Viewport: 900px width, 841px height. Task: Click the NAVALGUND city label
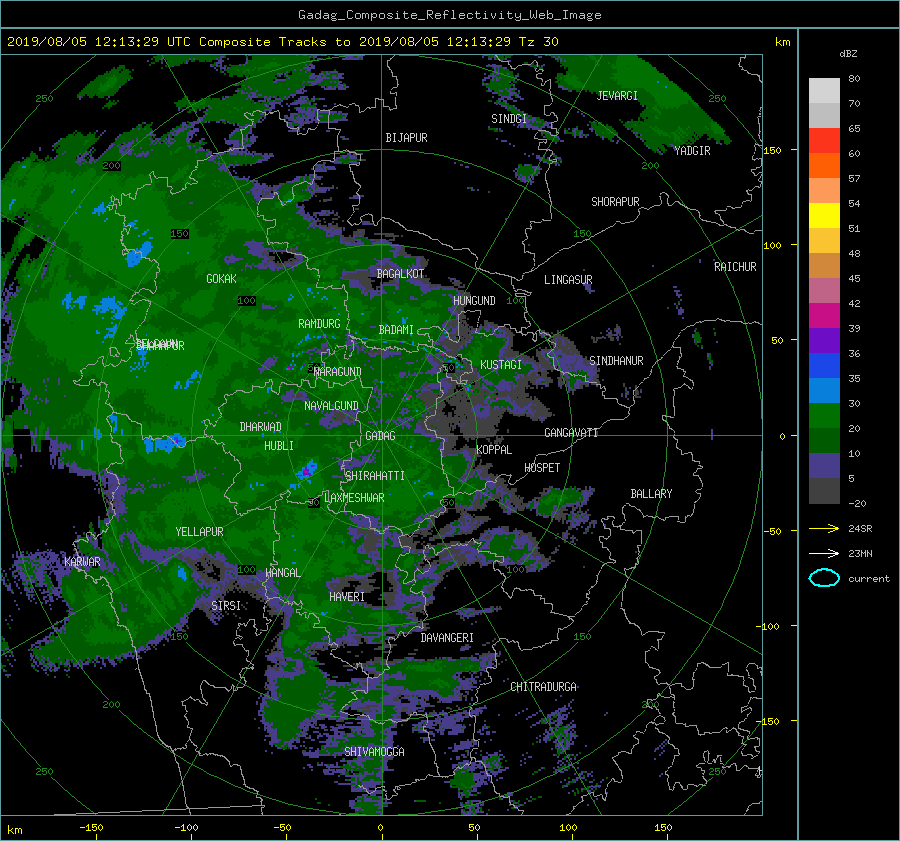point(331,406)
